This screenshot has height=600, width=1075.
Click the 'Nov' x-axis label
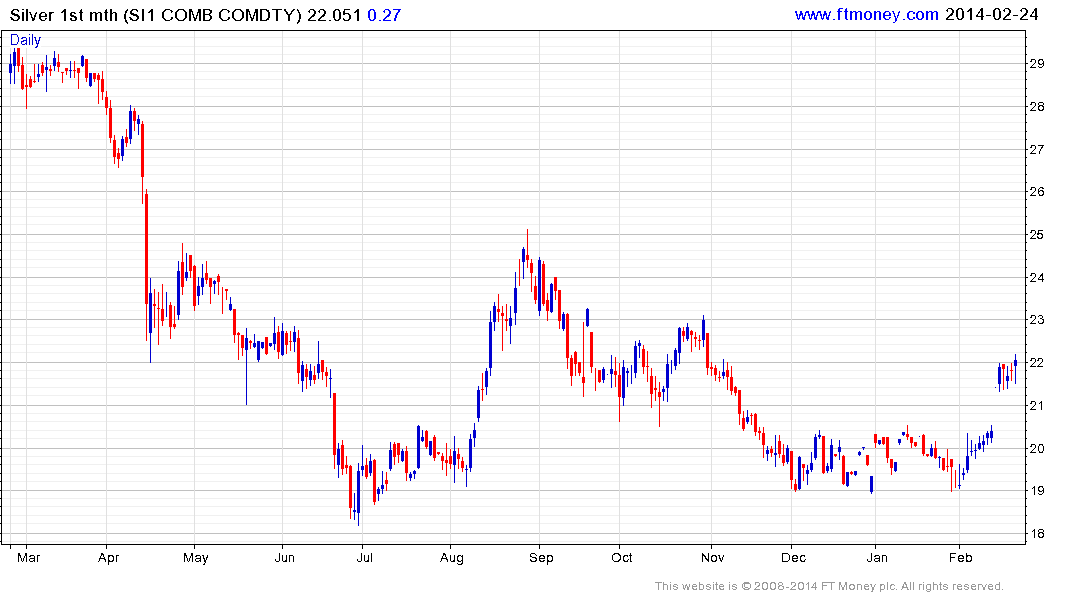tap(712, 557)
